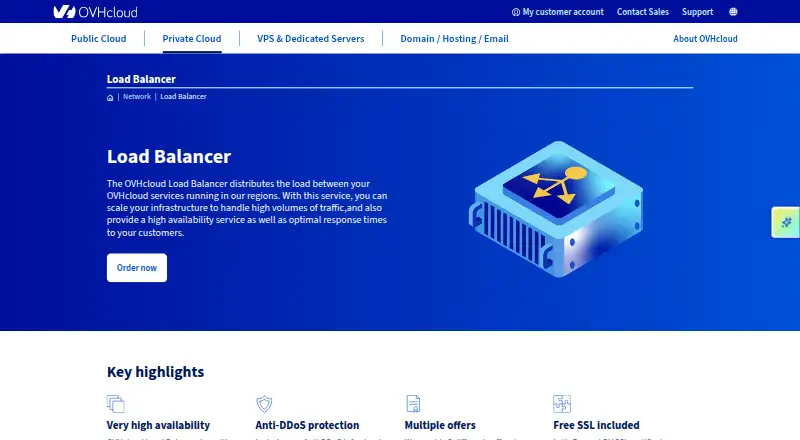Screen dimensions: 800x440
Task: Click the Anti-DDoS protection heading
Action: 307,425
